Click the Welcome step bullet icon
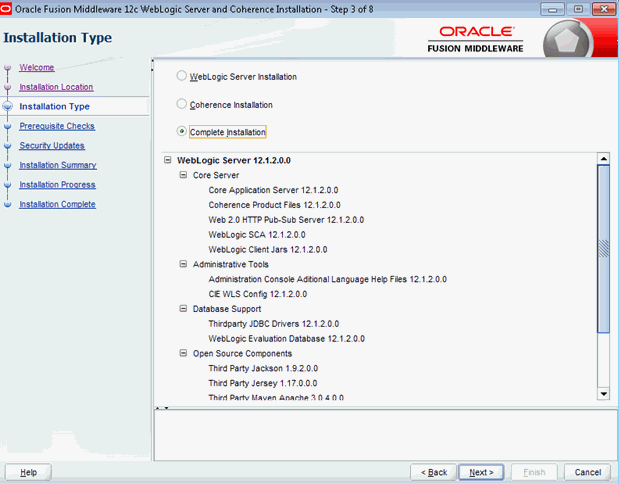619x484 pixels. (8, 68)
